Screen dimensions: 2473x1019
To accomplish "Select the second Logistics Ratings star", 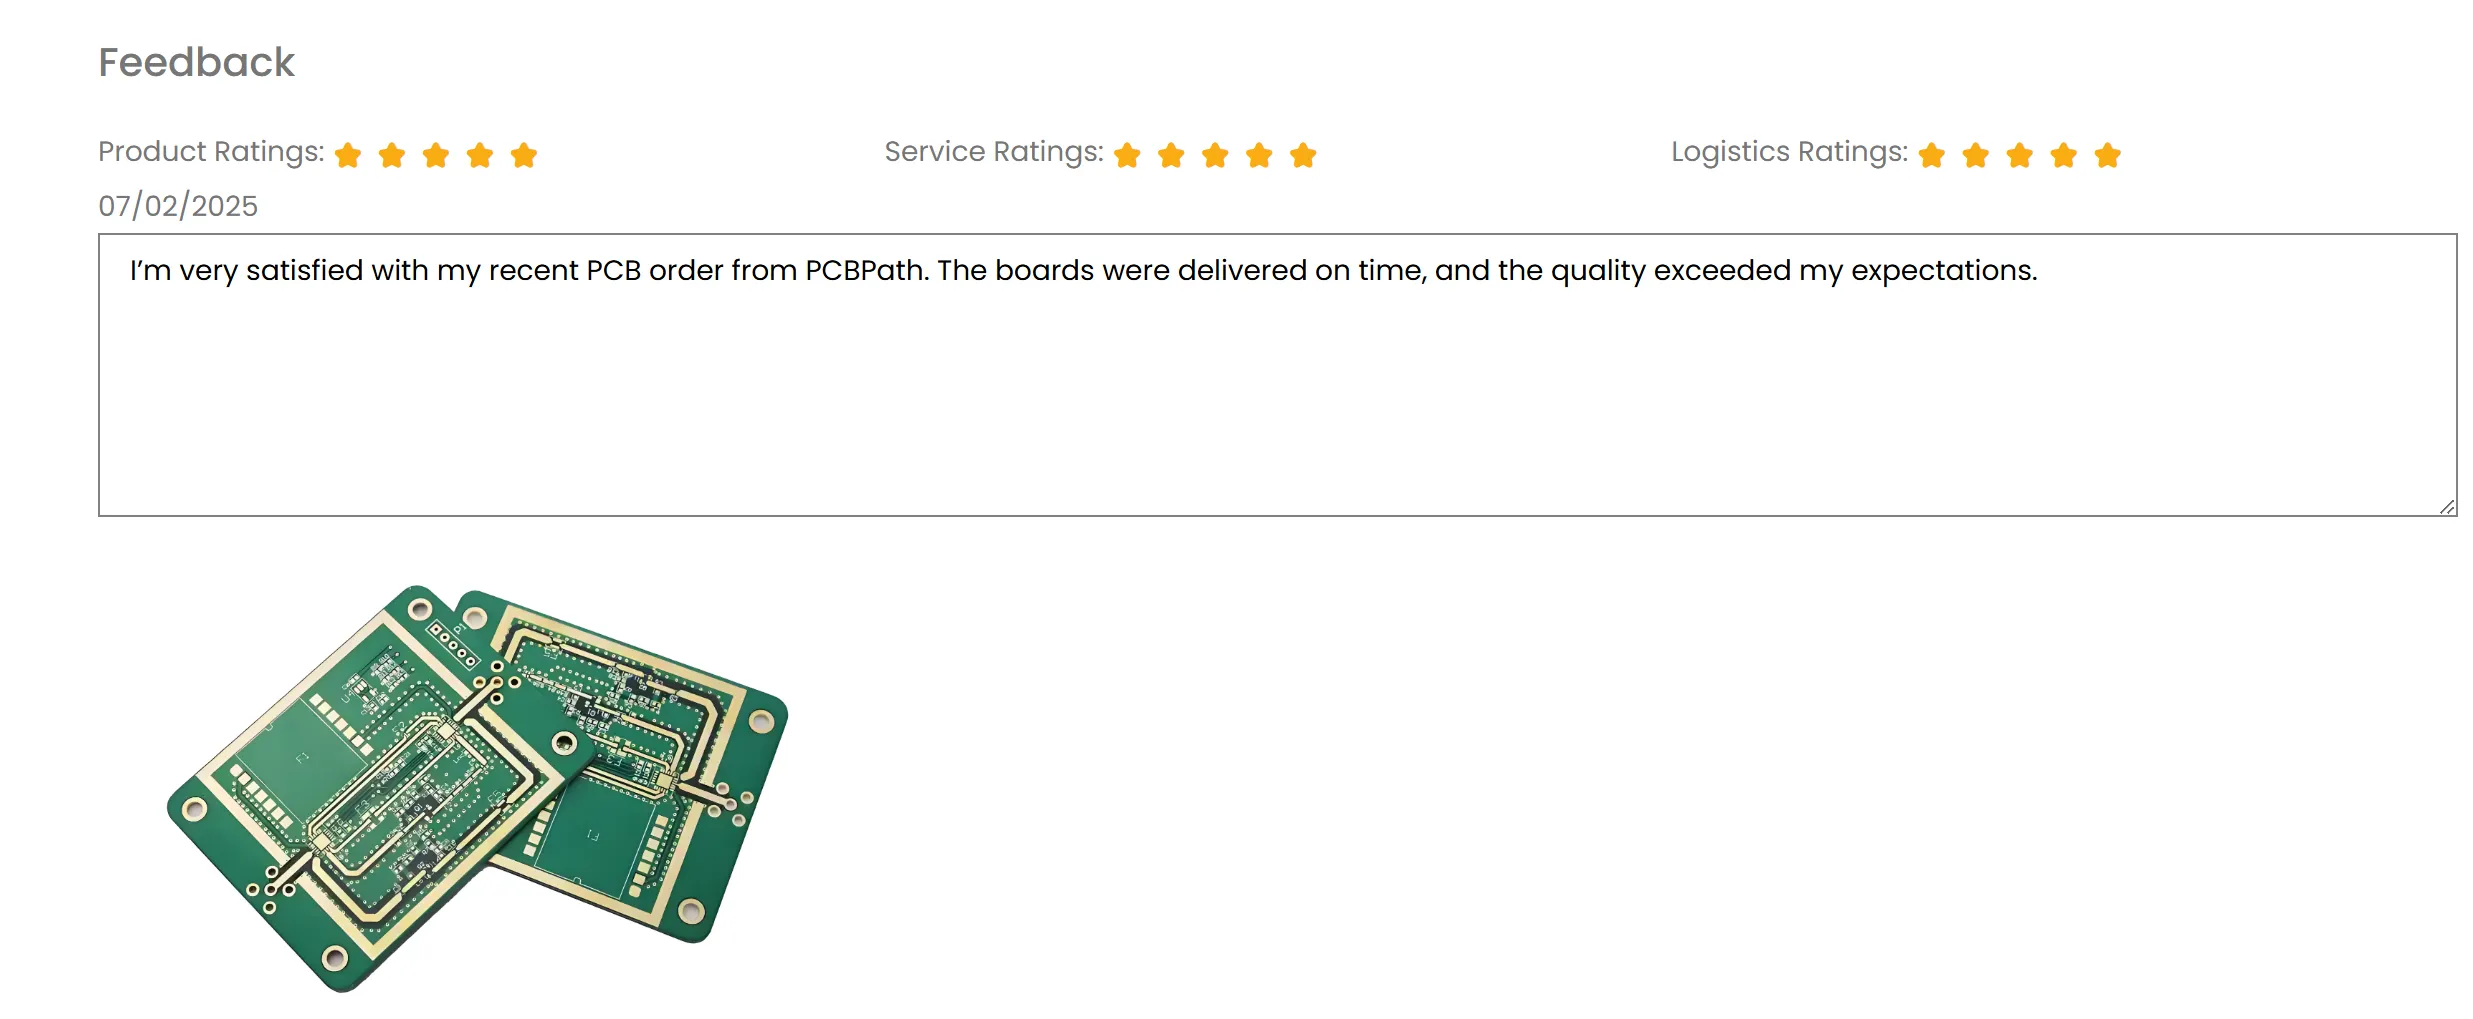I will pyautogui.click(x=1976, y=155).
